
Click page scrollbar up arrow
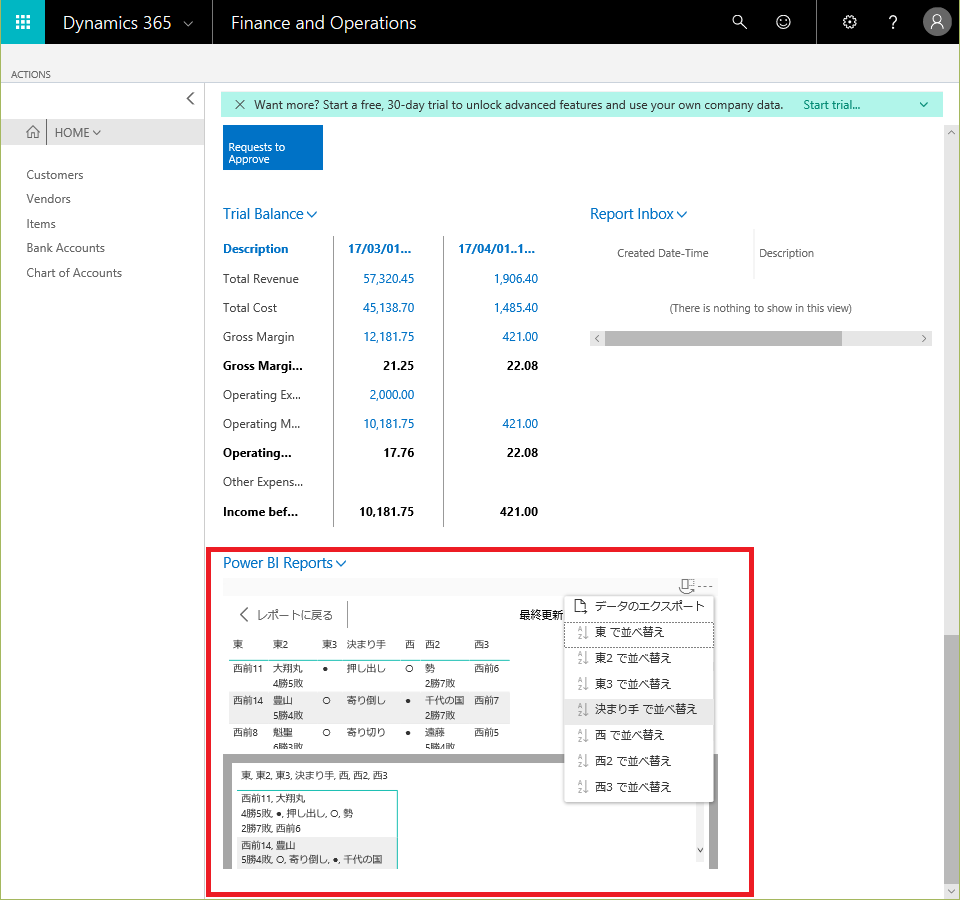(951, 132)
